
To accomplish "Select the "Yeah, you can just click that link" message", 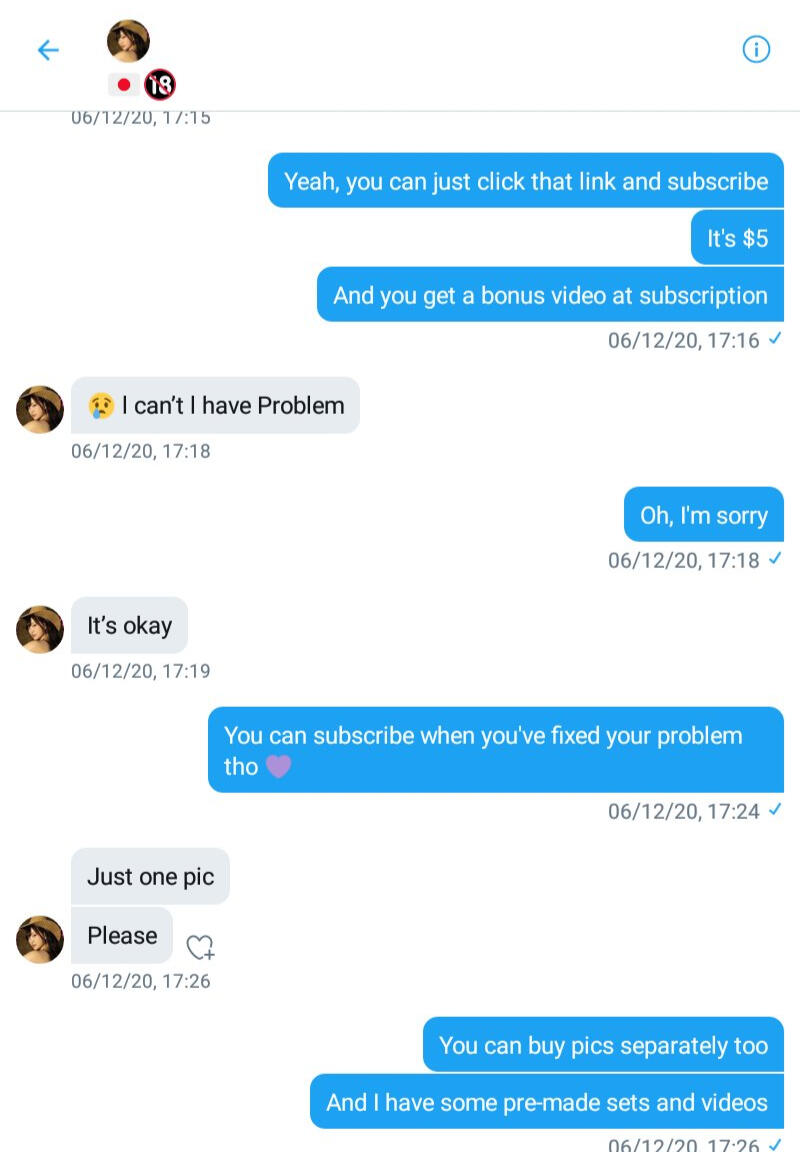I will pyautogui.click(x=526, y=181).
